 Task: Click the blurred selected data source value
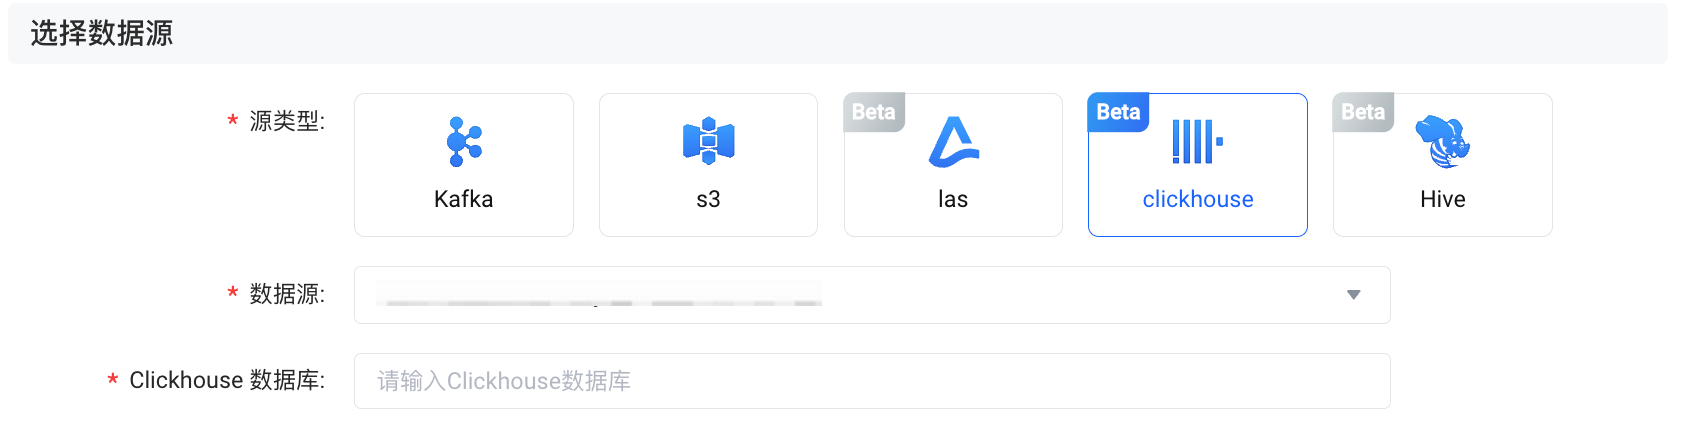click(x=598, y=295)
